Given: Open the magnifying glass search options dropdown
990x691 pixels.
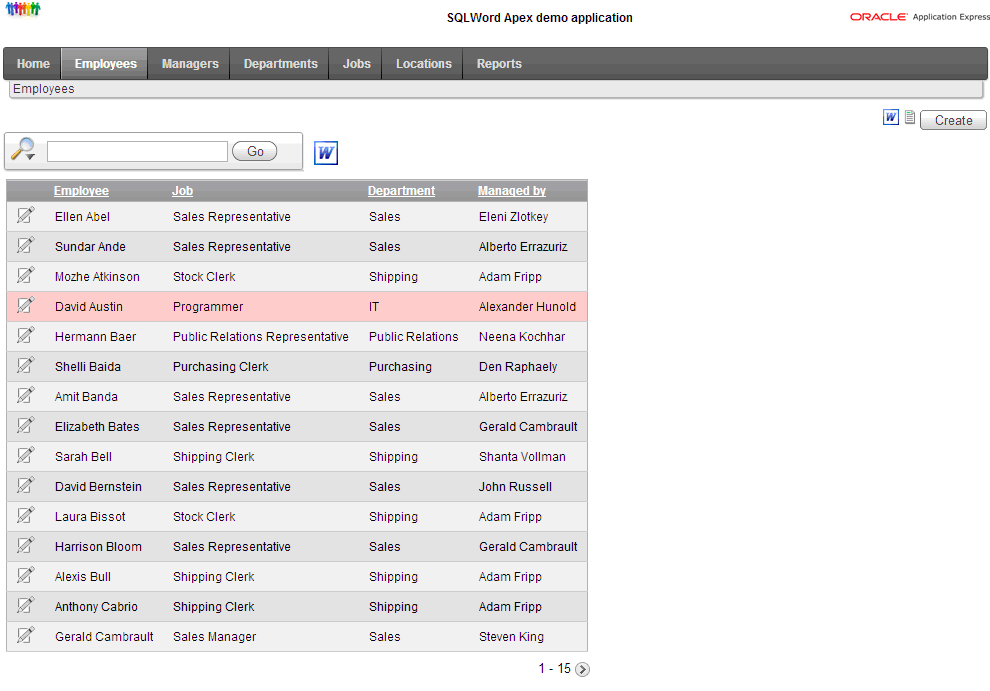Looking at the screenshot, I should click(x=23, y=150).
